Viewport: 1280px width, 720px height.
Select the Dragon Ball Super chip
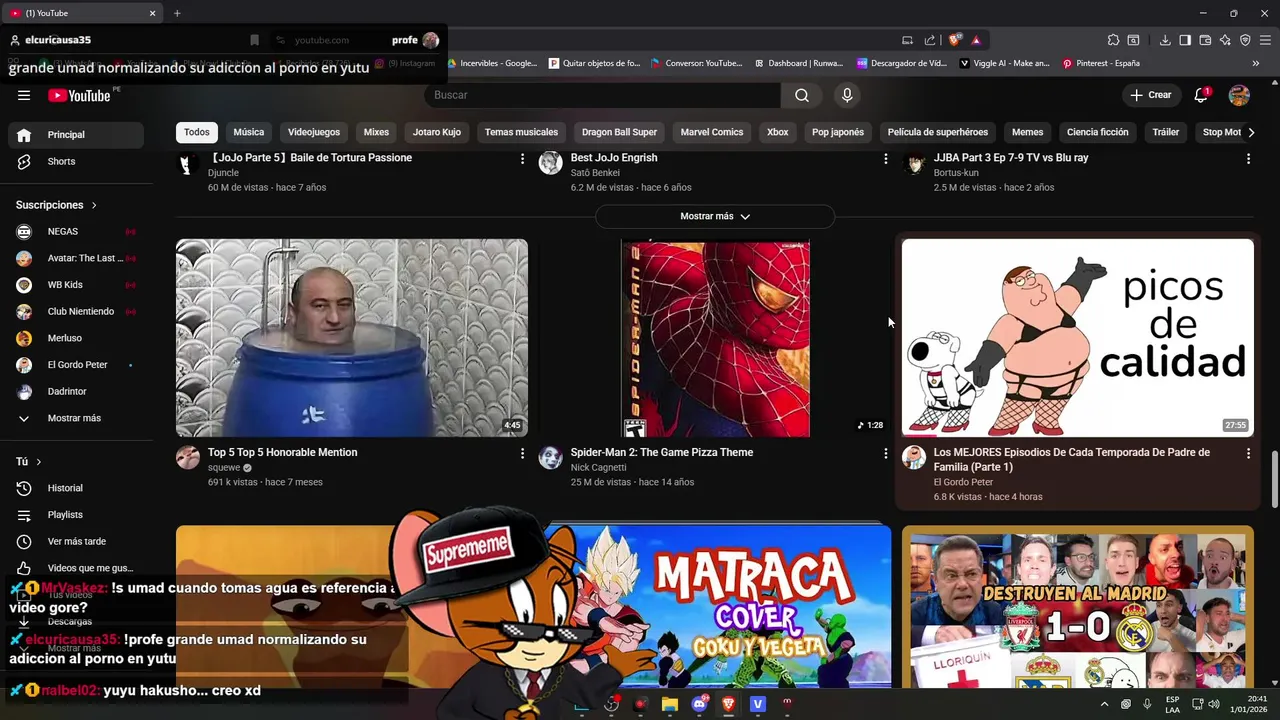(x=619, y=132)
